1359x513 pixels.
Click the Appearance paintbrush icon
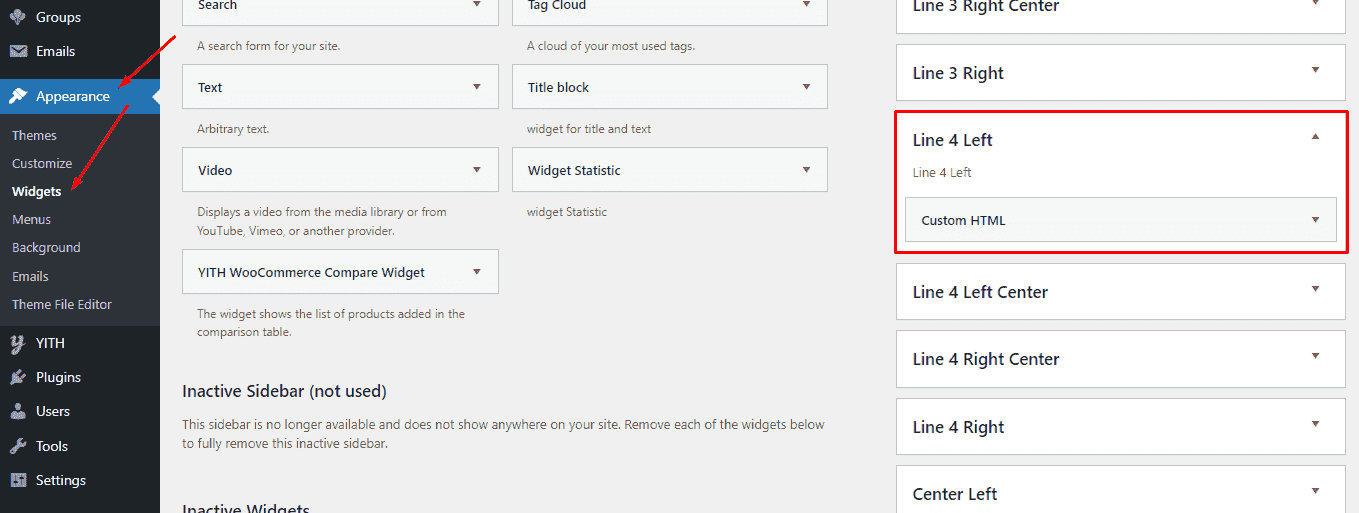point(18,96)
